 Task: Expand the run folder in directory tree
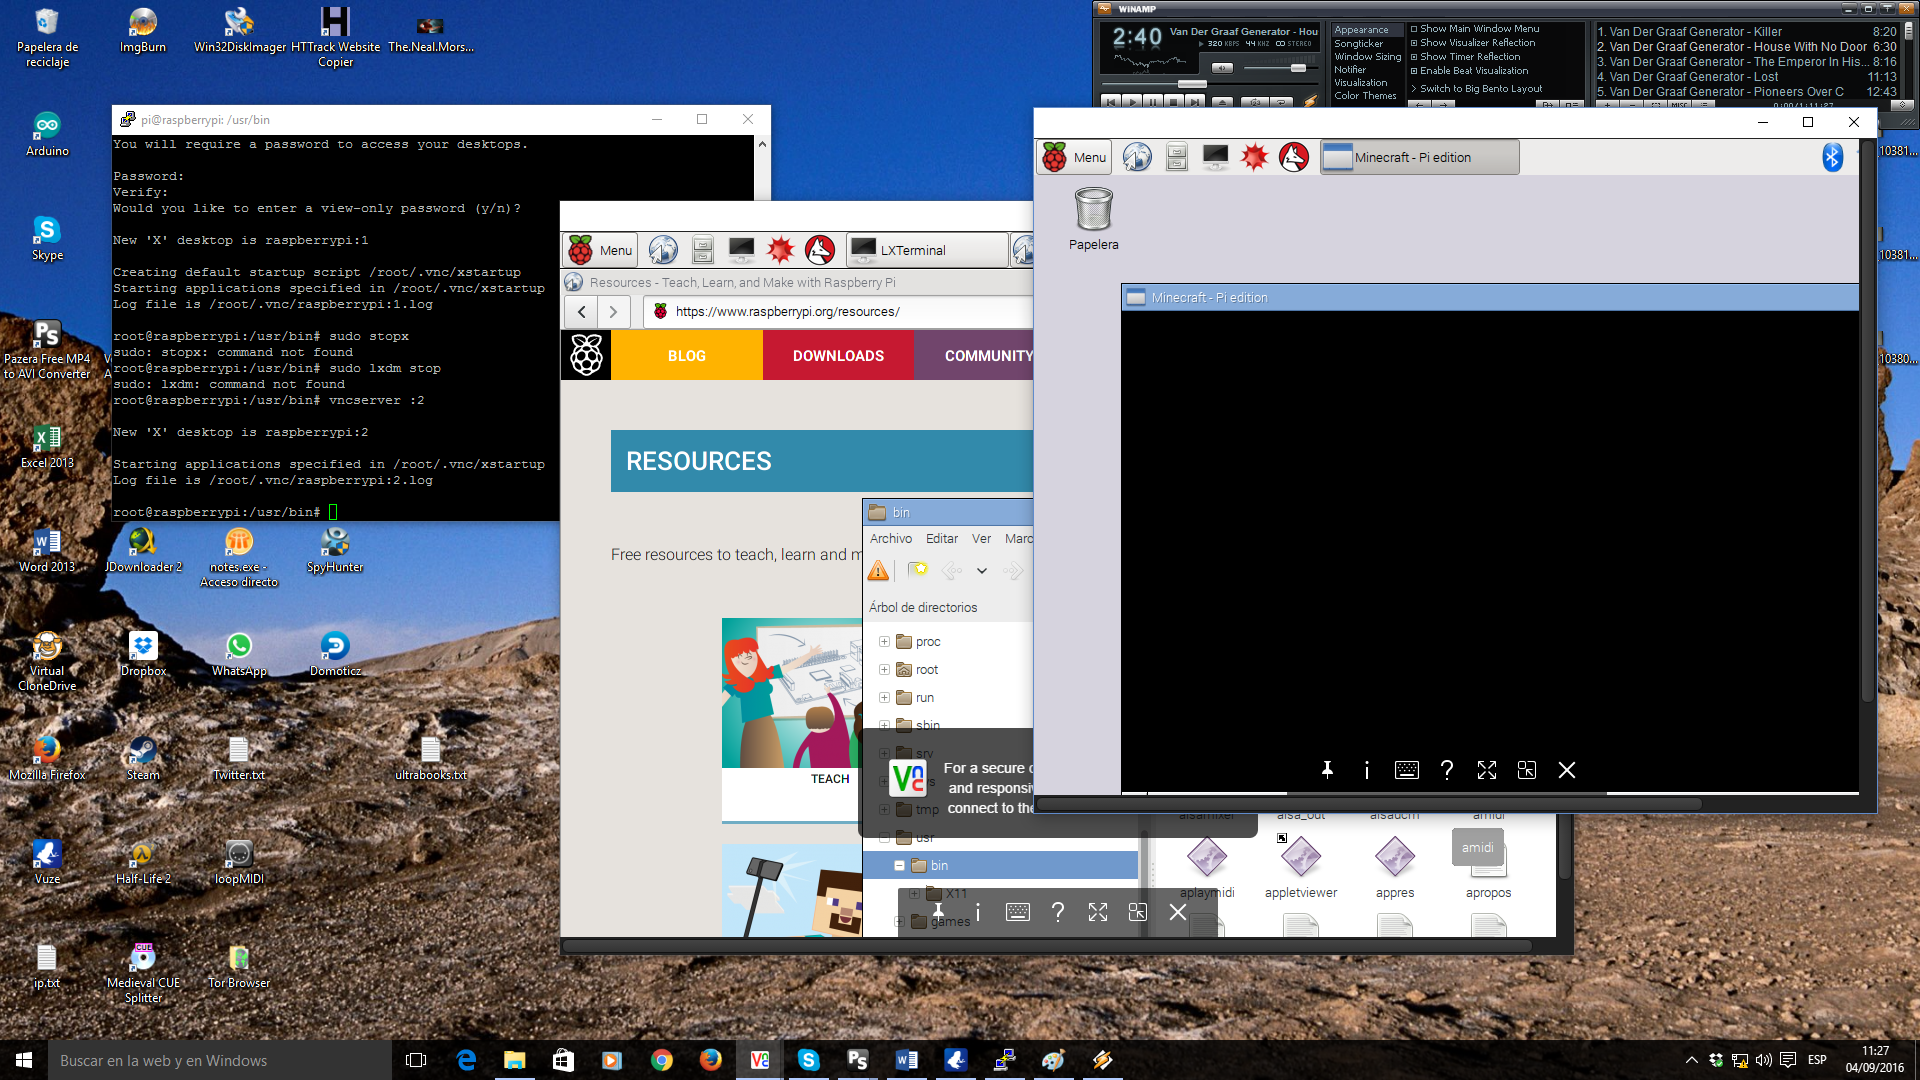pos(884,698)
